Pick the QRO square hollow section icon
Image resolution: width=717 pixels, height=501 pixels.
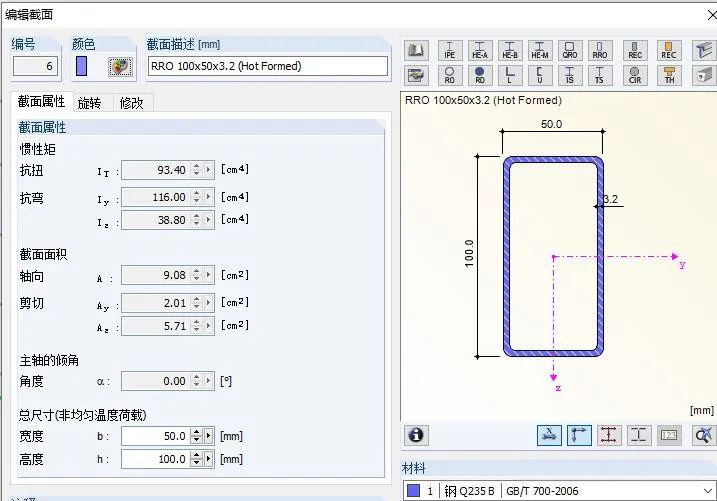pyautogui.click(x=570, y=51)
